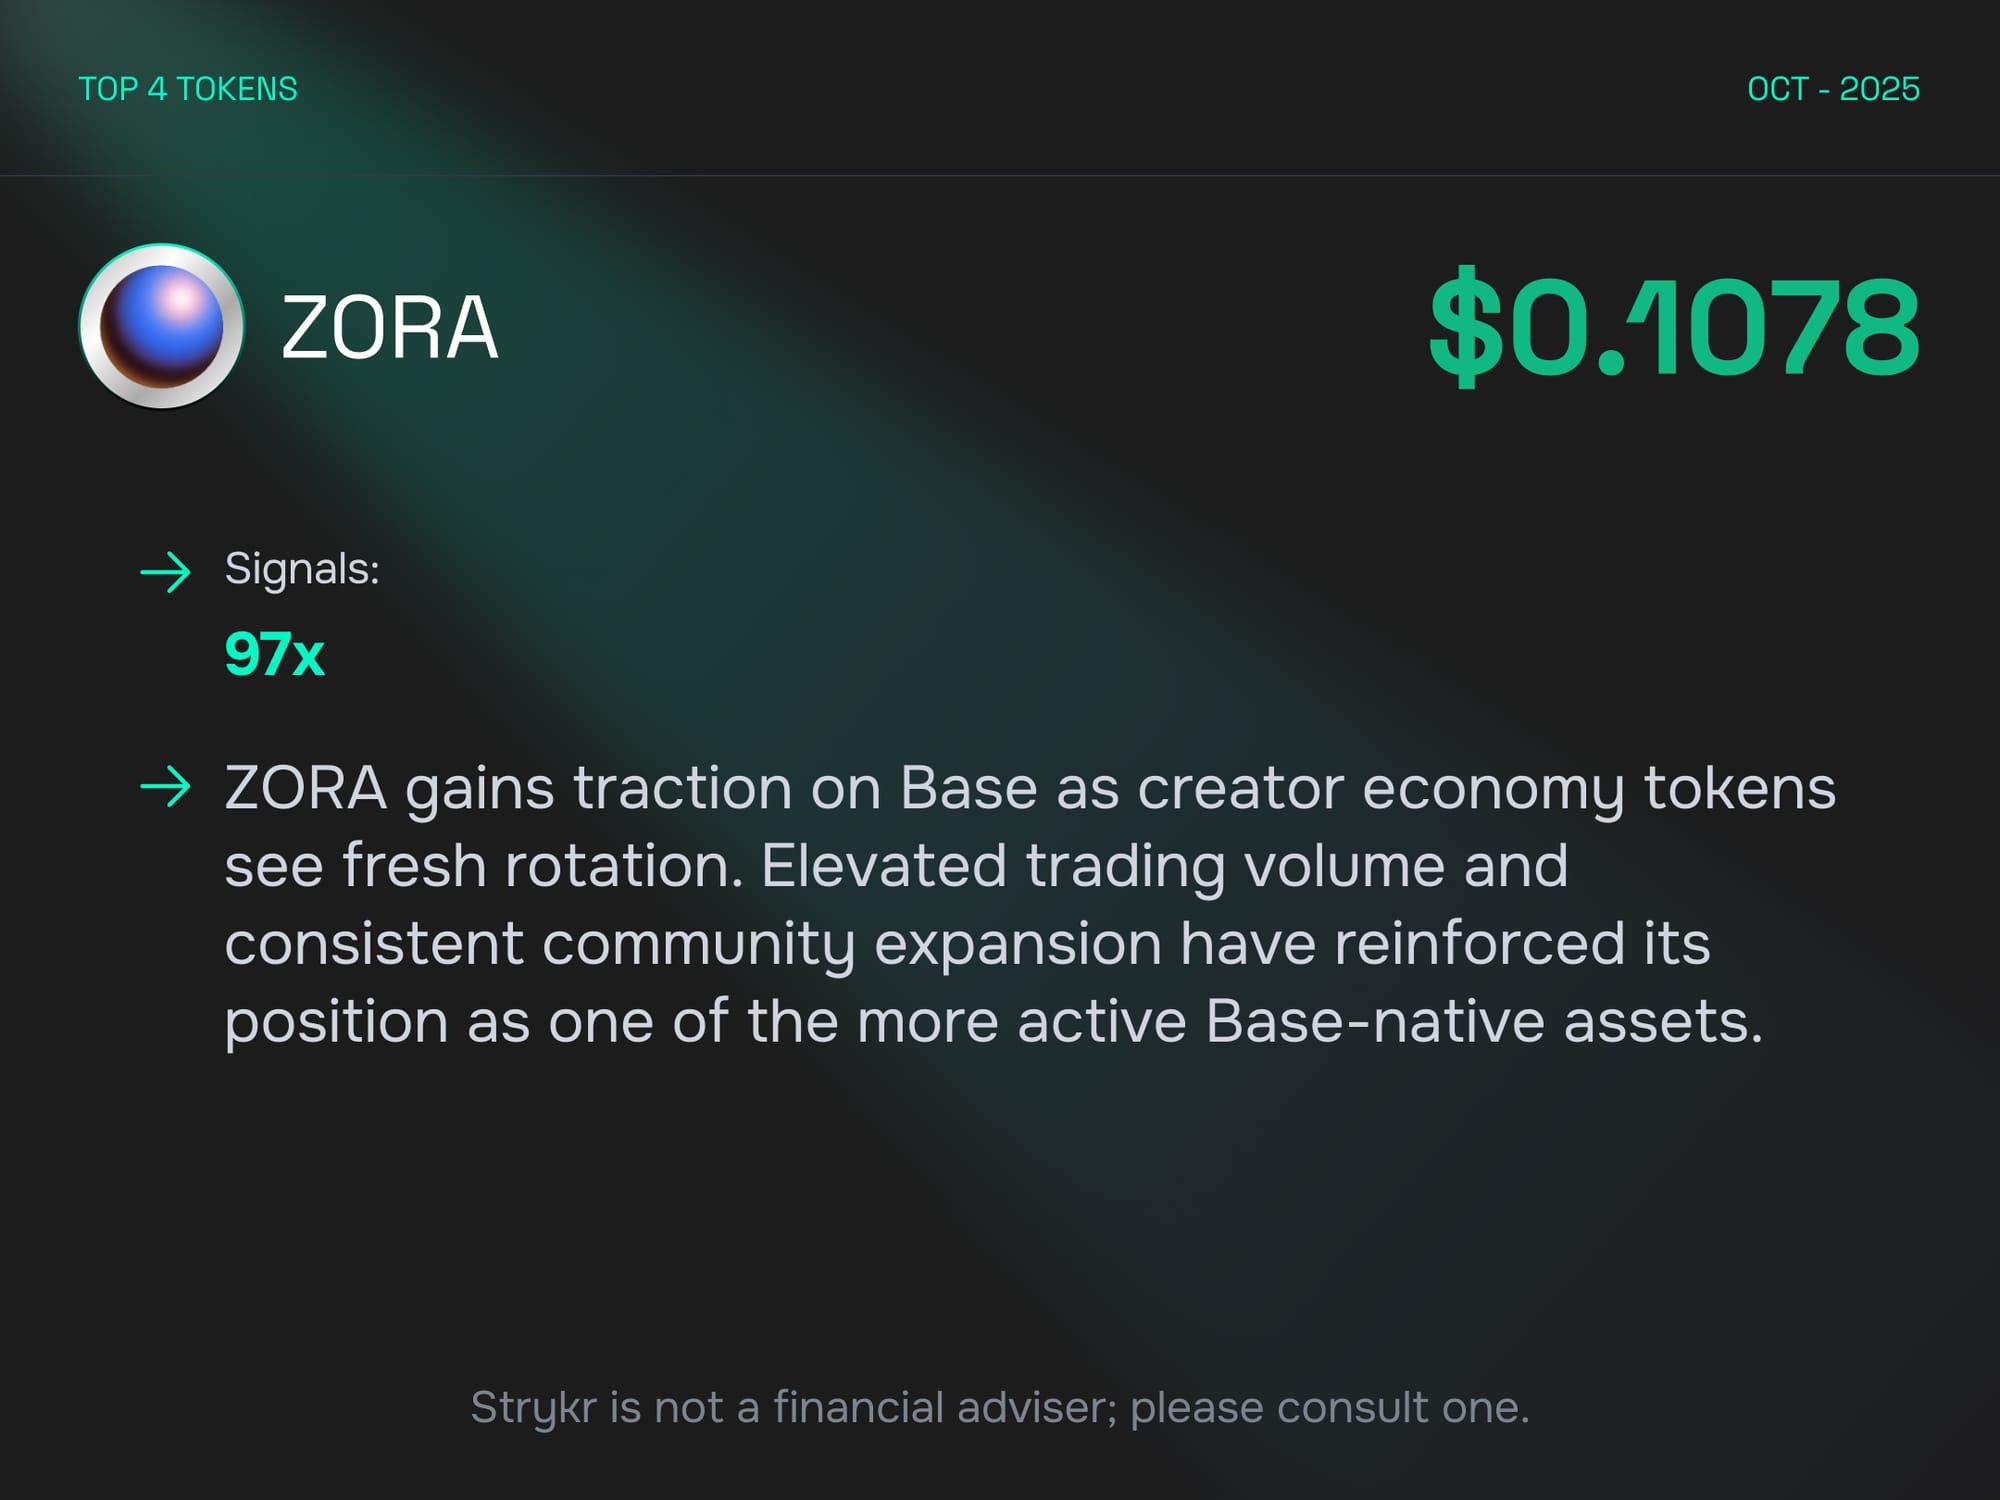Click the "see fresh rotation" phrase

[x=484, y=866]
